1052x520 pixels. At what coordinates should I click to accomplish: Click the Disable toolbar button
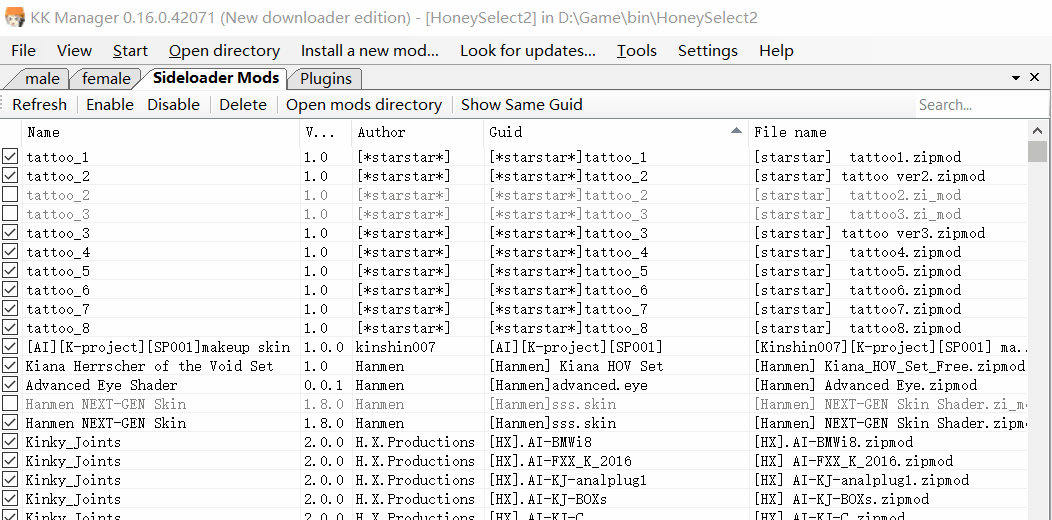click(174, 105)
